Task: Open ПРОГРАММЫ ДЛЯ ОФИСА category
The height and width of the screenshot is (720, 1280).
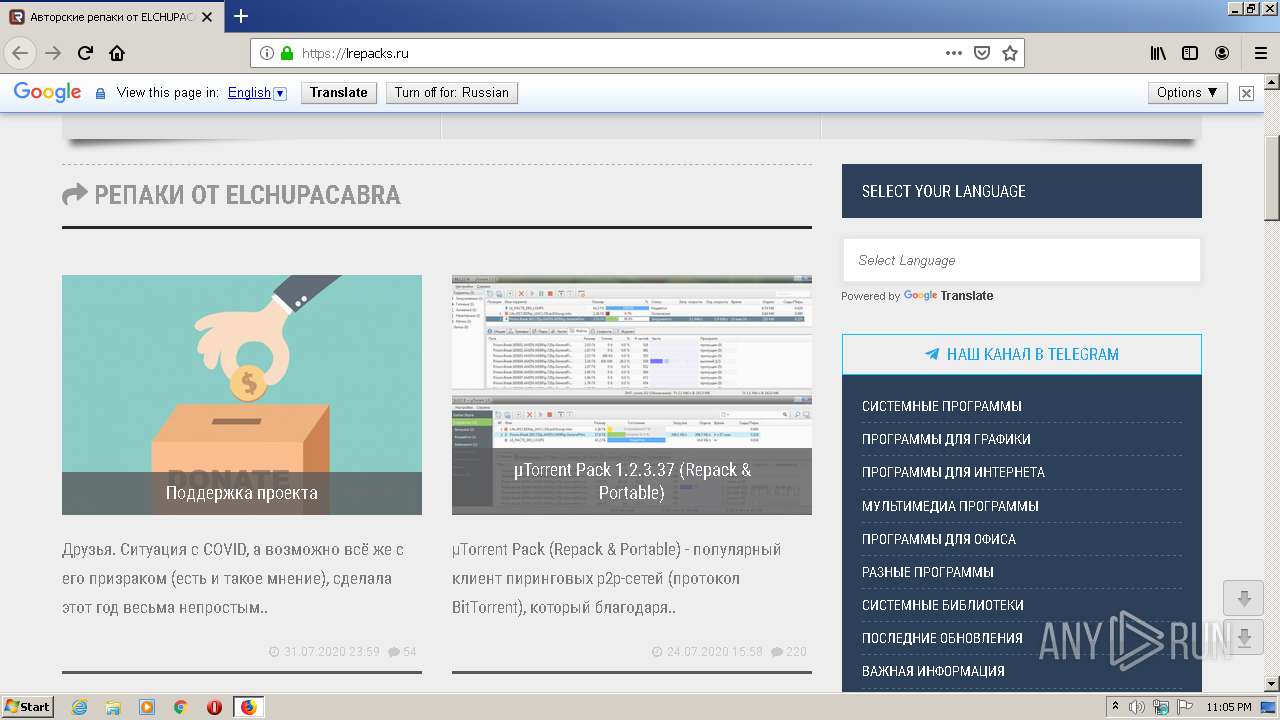Action: (939, 539)
